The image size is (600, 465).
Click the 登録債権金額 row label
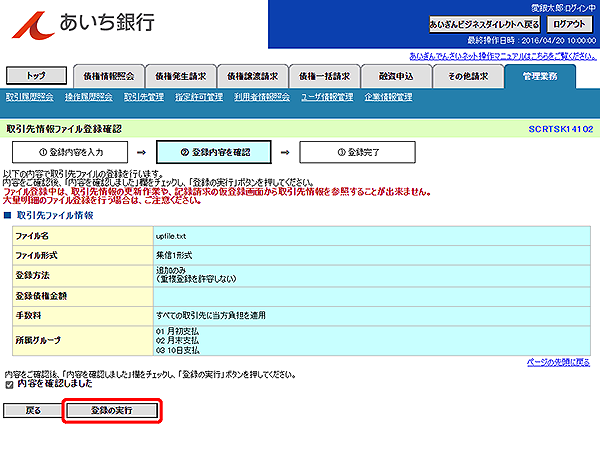[41, 296]
